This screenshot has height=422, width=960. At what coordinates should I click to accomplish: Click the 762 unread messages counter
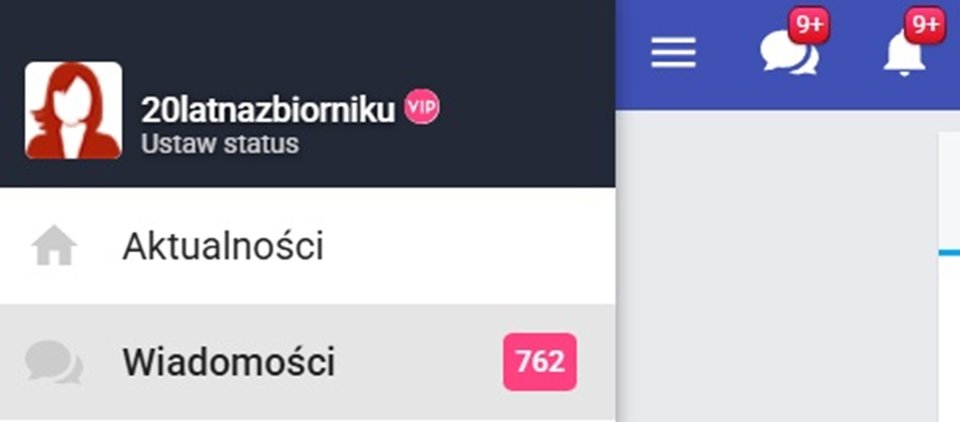(x=540, y=361)
